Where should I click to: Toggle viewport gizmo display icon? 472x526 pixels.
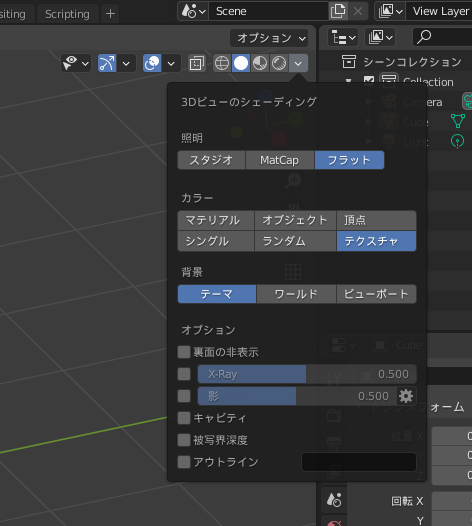pyautogui.click(x=107, y=63)
